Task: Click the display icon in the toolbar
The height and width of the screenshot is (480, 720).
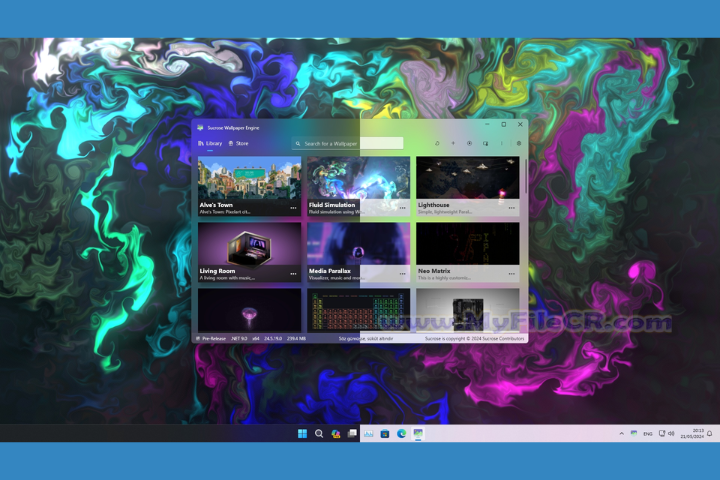Action: (485, 143)
